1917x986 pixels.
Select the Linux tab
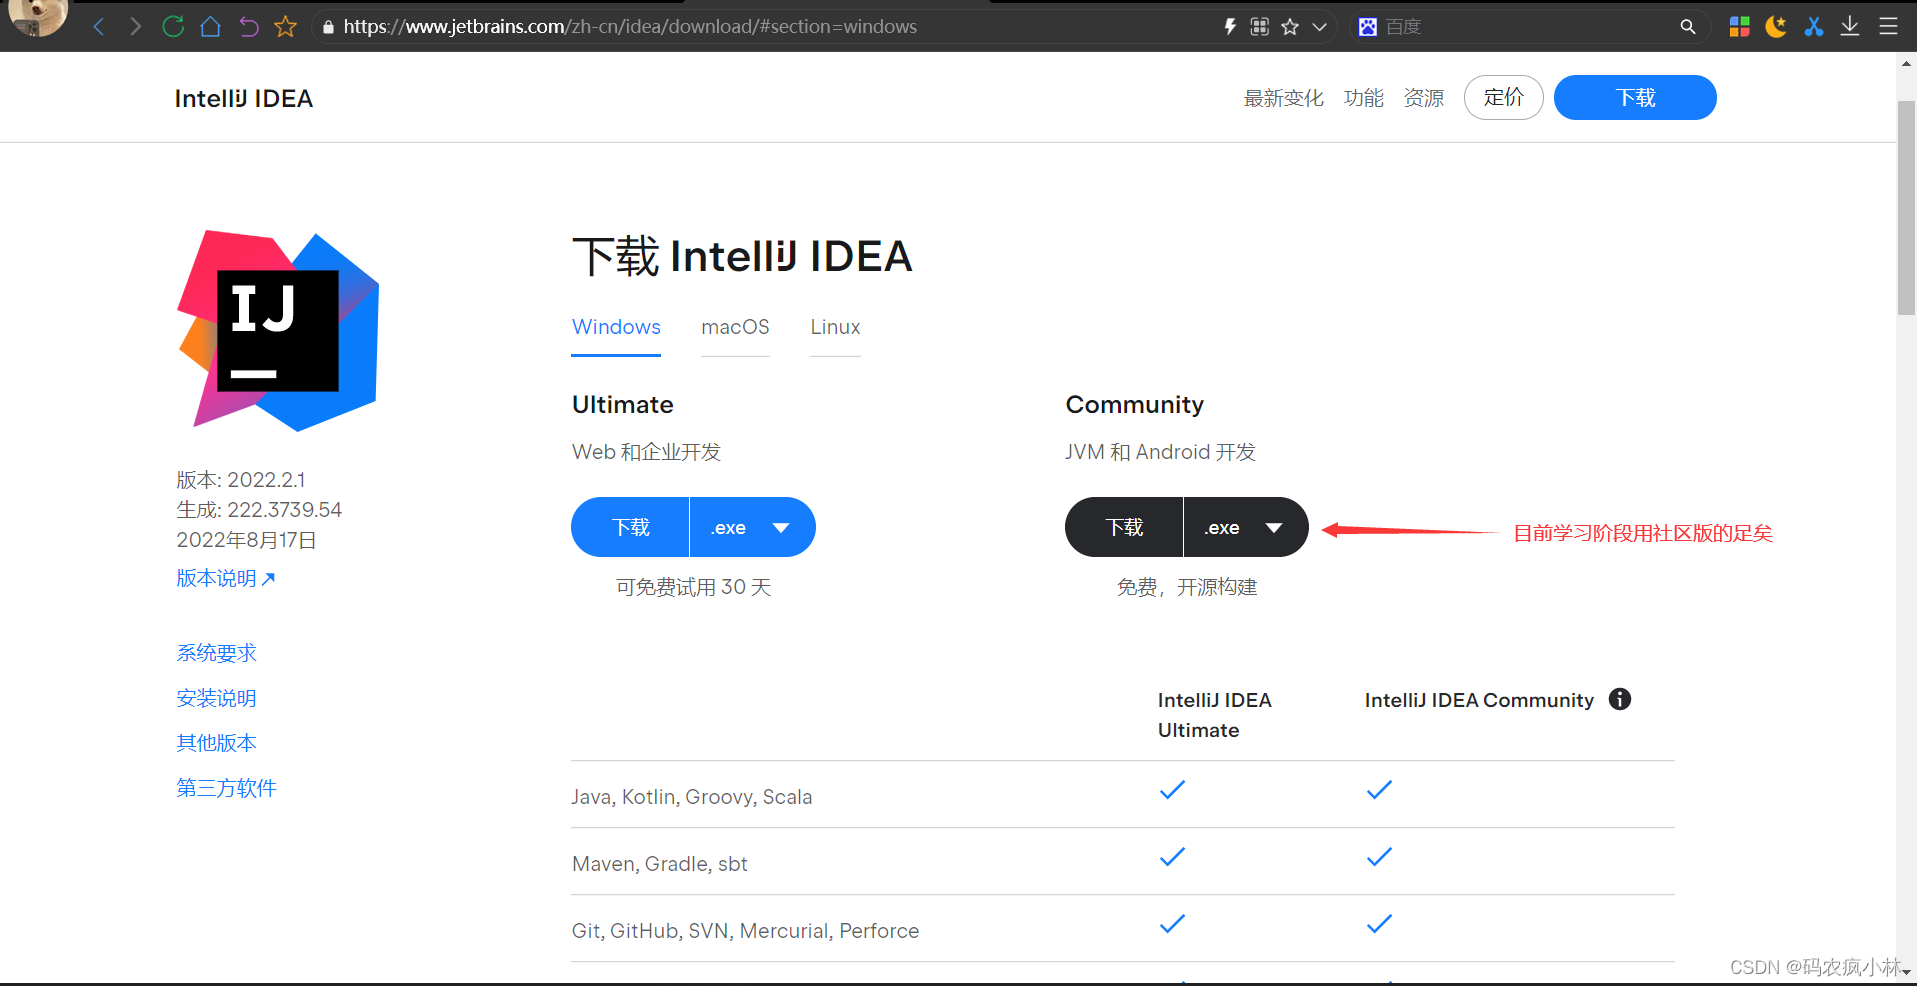click(835, 327)
